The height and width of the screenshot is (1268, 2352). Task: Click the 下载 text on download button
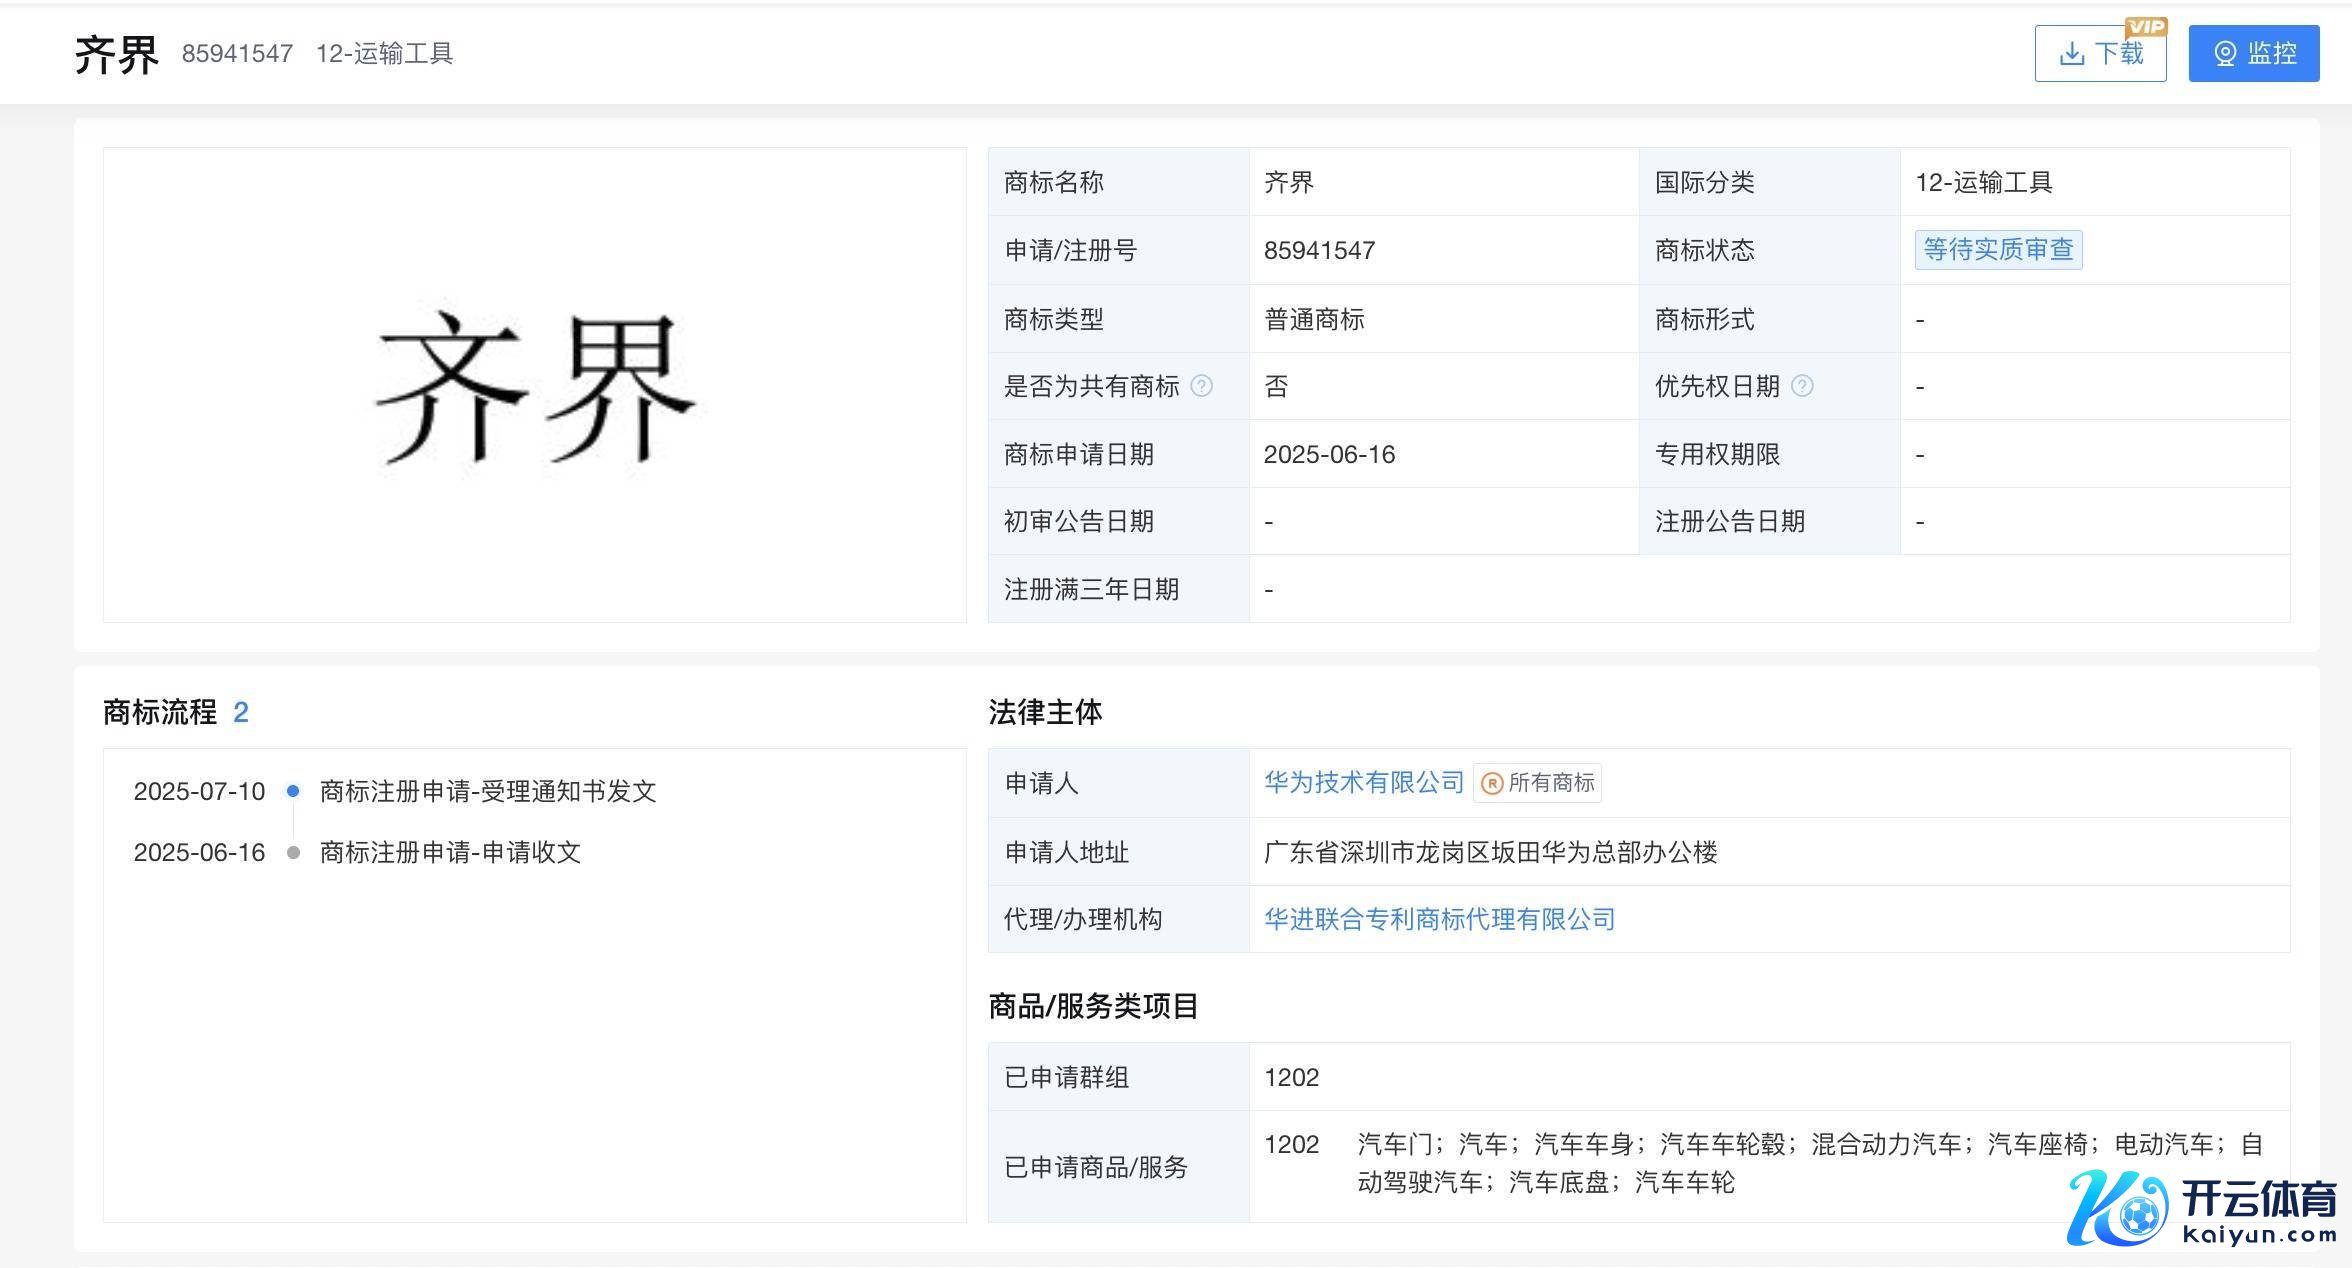(x=2119, y=54)
